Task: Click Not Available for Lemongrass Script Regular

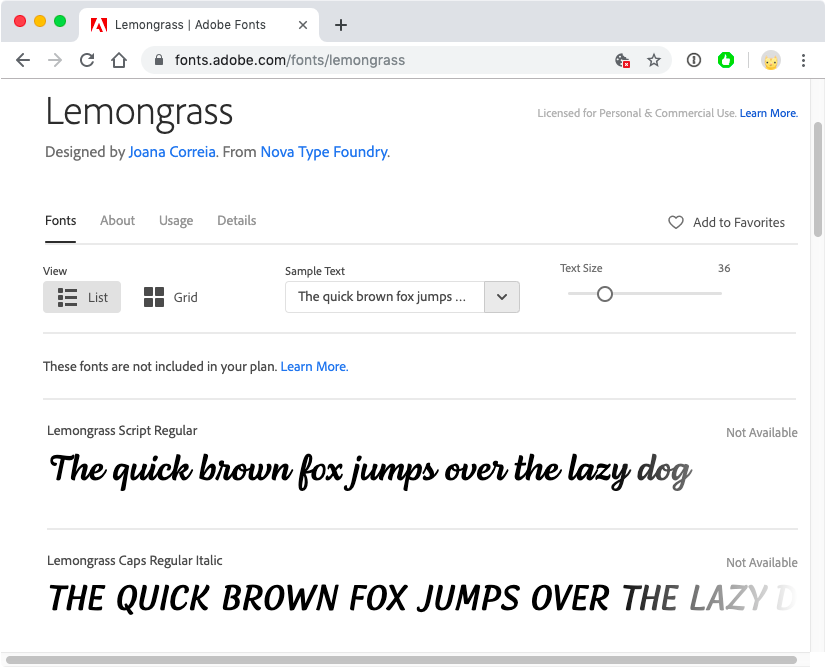Action: (762, 432)
